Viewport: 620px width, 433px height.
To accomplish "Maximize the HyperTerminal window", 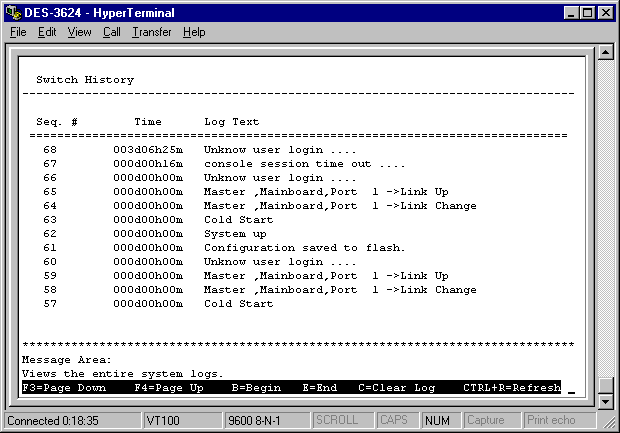I will point(588,12).
